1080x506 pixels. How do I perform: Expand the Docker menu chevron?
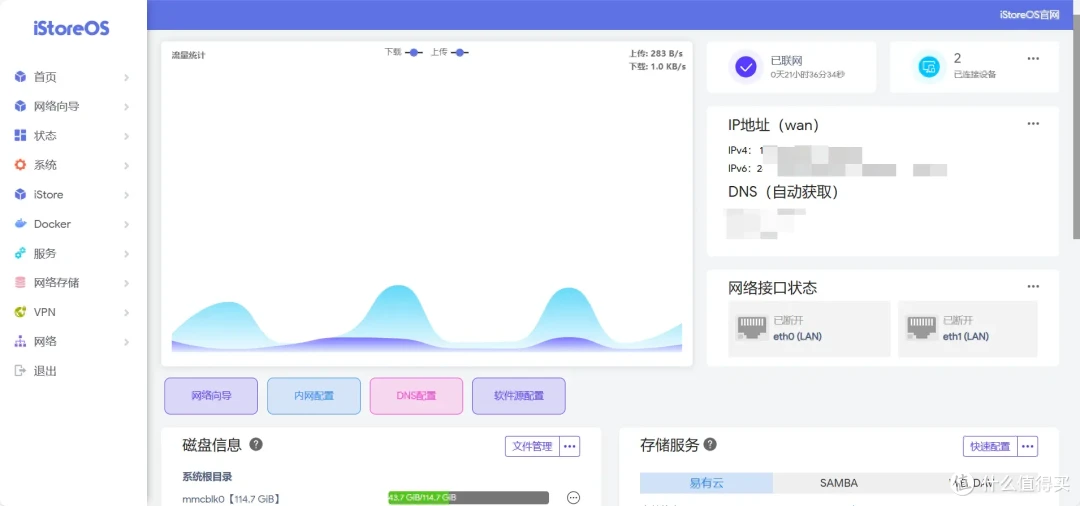click(x=127, y=224)
